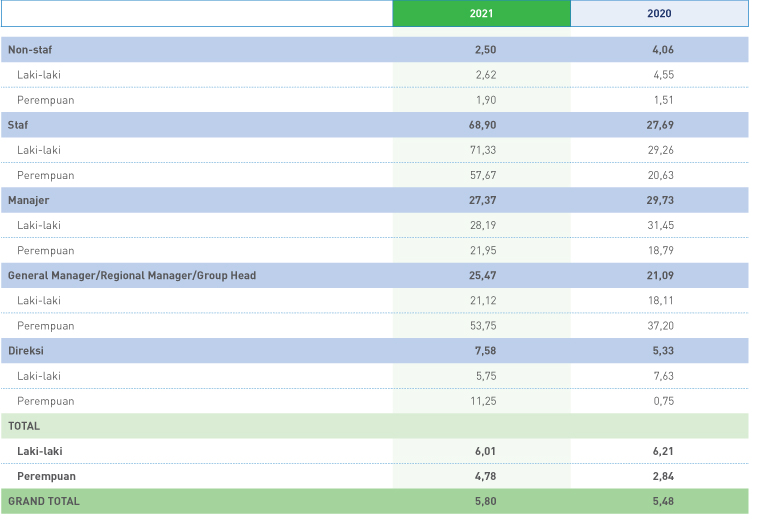
Task: Select value 21,95 for Manajer Perempuan
Action: tap(483, 250)
